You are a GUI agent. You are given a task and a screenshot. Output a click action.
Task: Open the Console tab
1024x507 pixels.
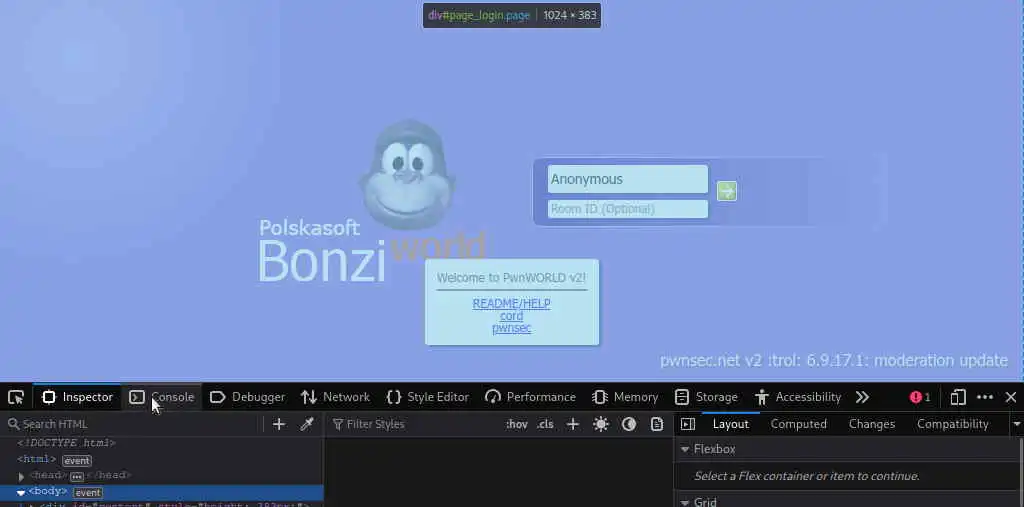(162, 397)
